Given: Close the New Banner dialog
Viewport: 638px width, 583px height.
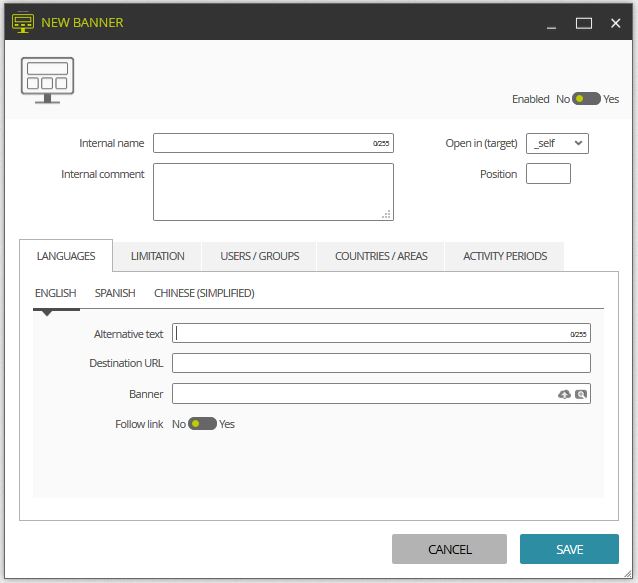Looking at the screenshot, I should [616, 24].
